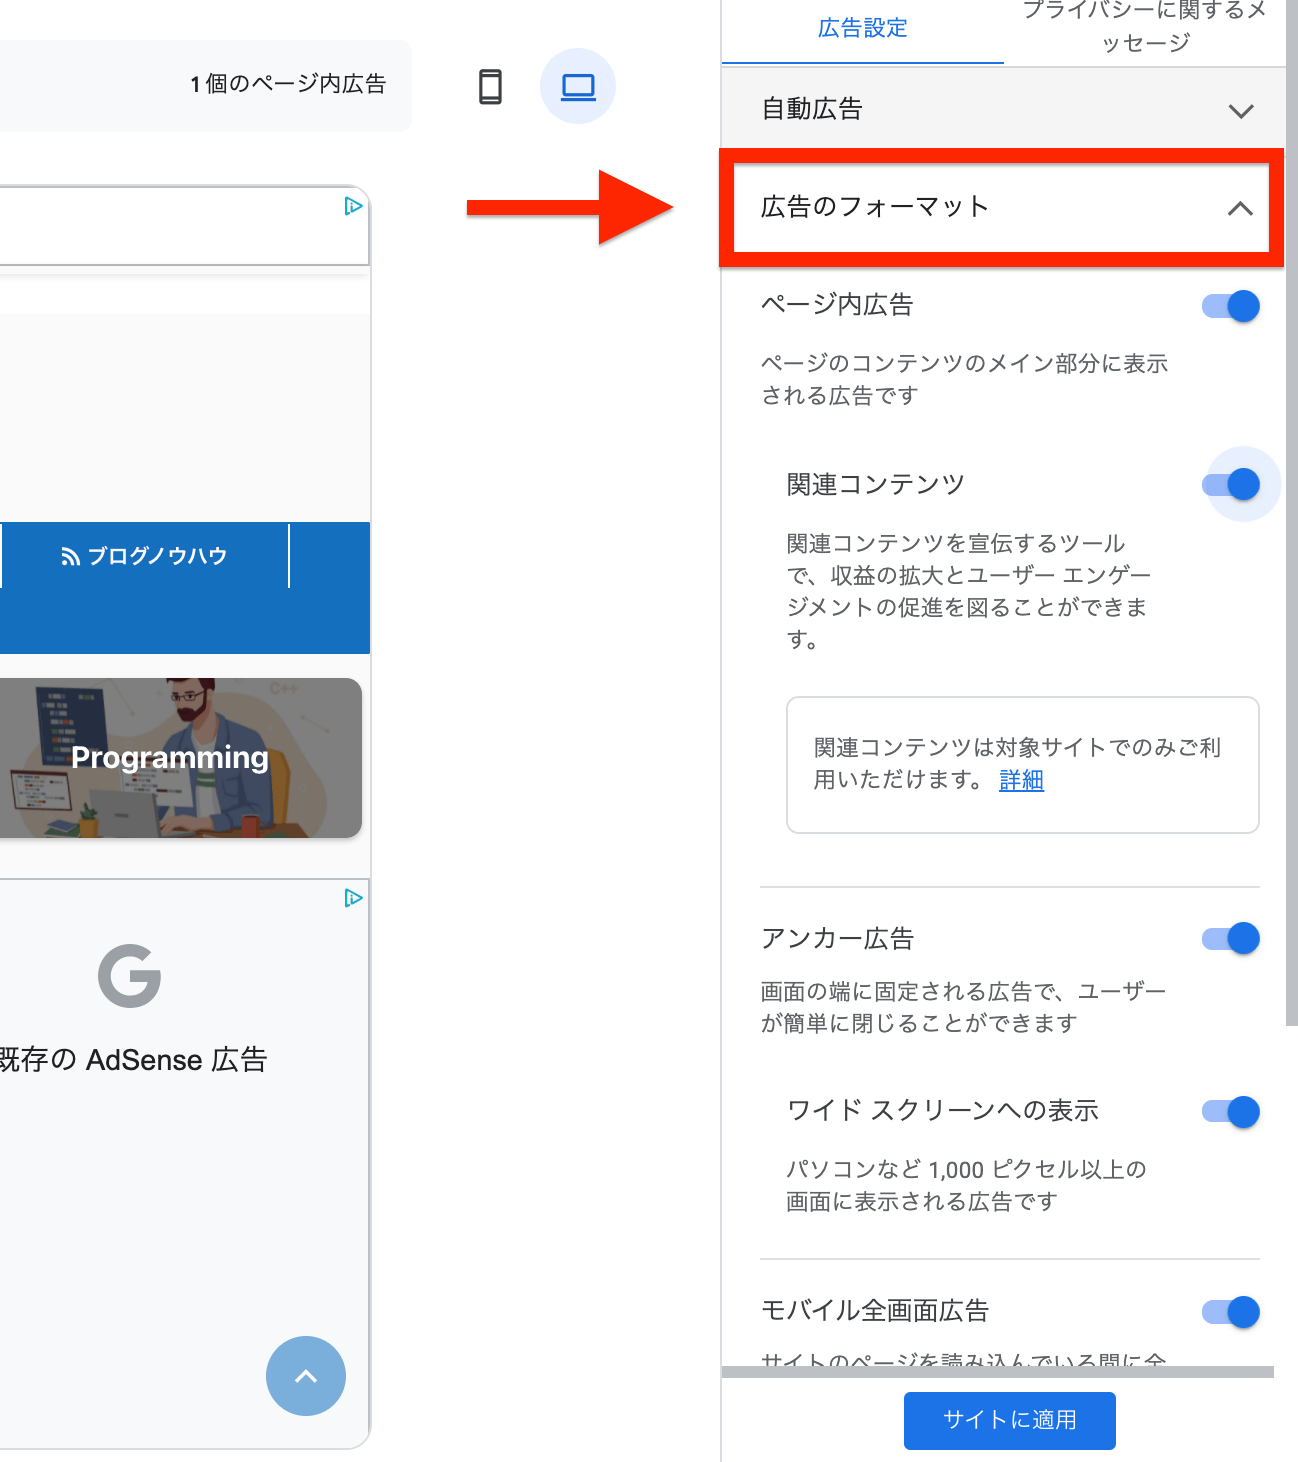Click AdChoices icon on existing AdSense ad
Image resolution: width=1298 pixels, height=1462 pixels.
tap(353, 898)
